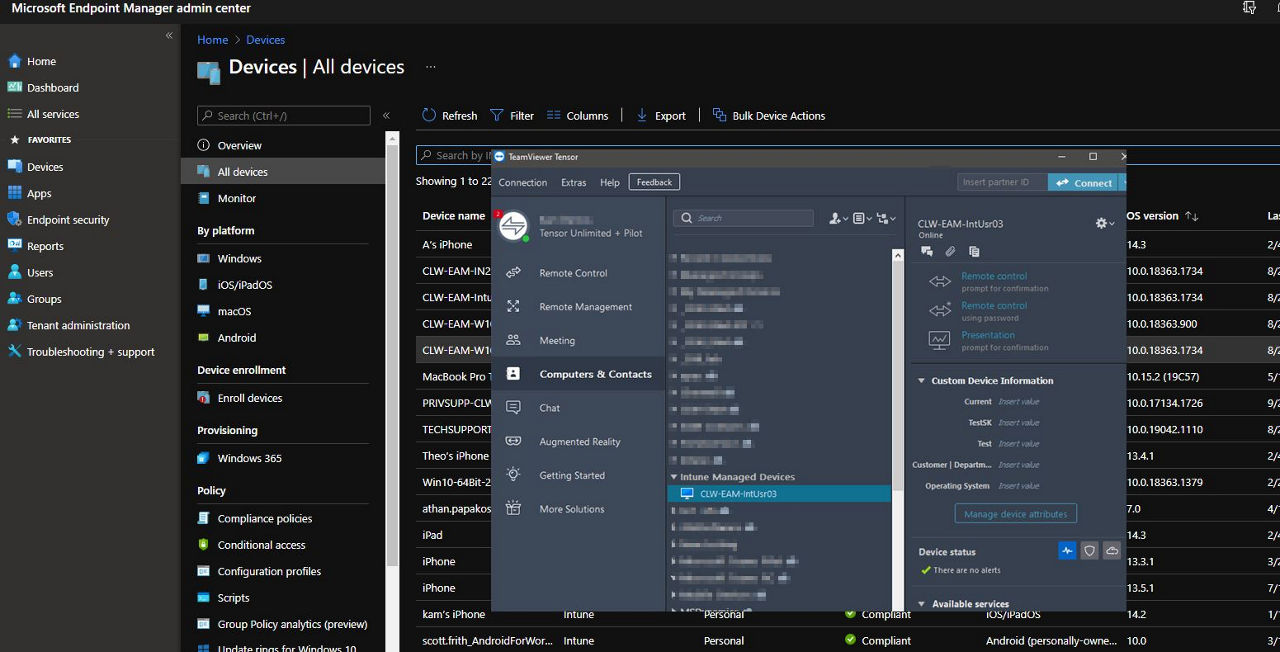Screen dimensions: 1280x652
Task: Collapse the Custom Device Information section
Action: click(921, 380)
